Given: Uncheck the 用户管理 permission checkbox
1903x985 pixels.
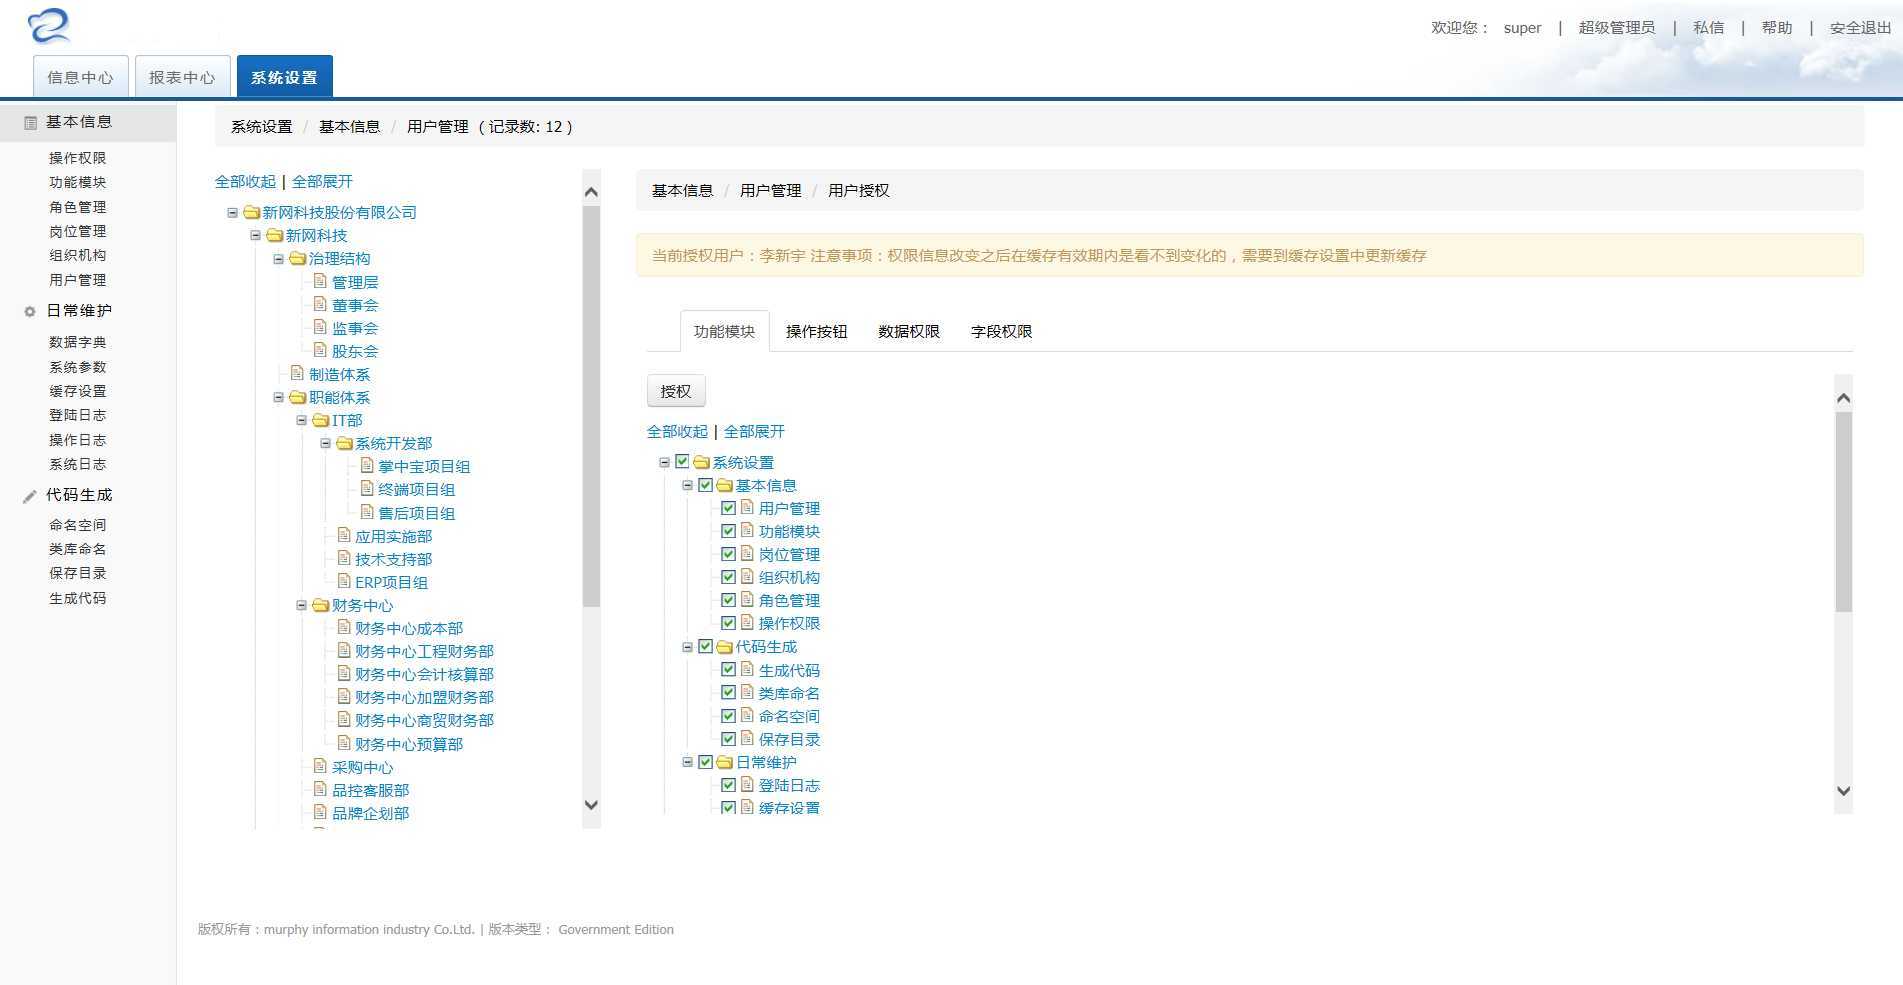Looking at the screenshot, I should point(728,508).
